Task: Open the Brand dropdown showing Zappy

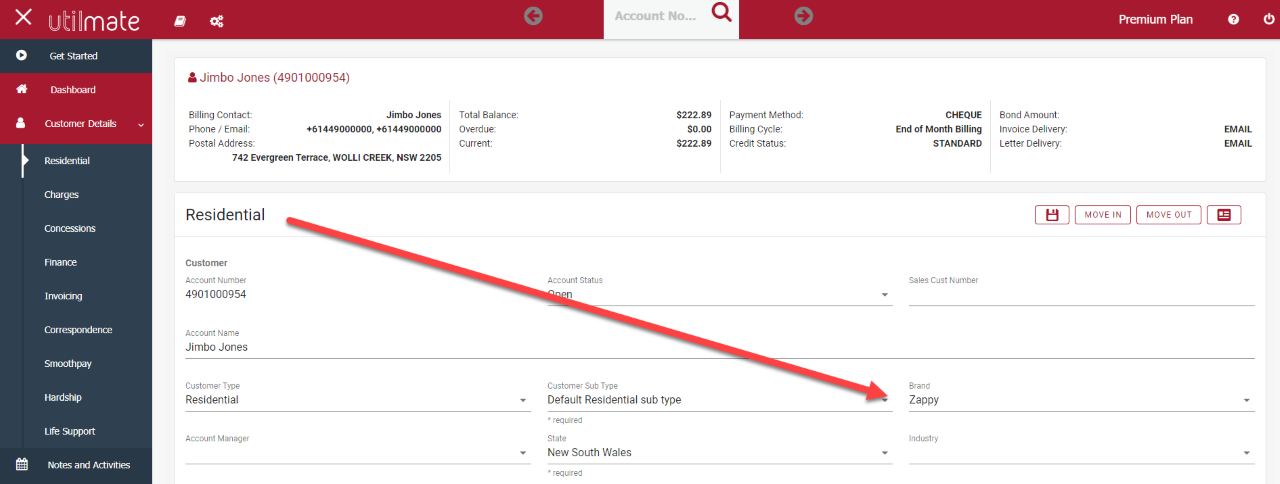Action: click(1081, 400)
